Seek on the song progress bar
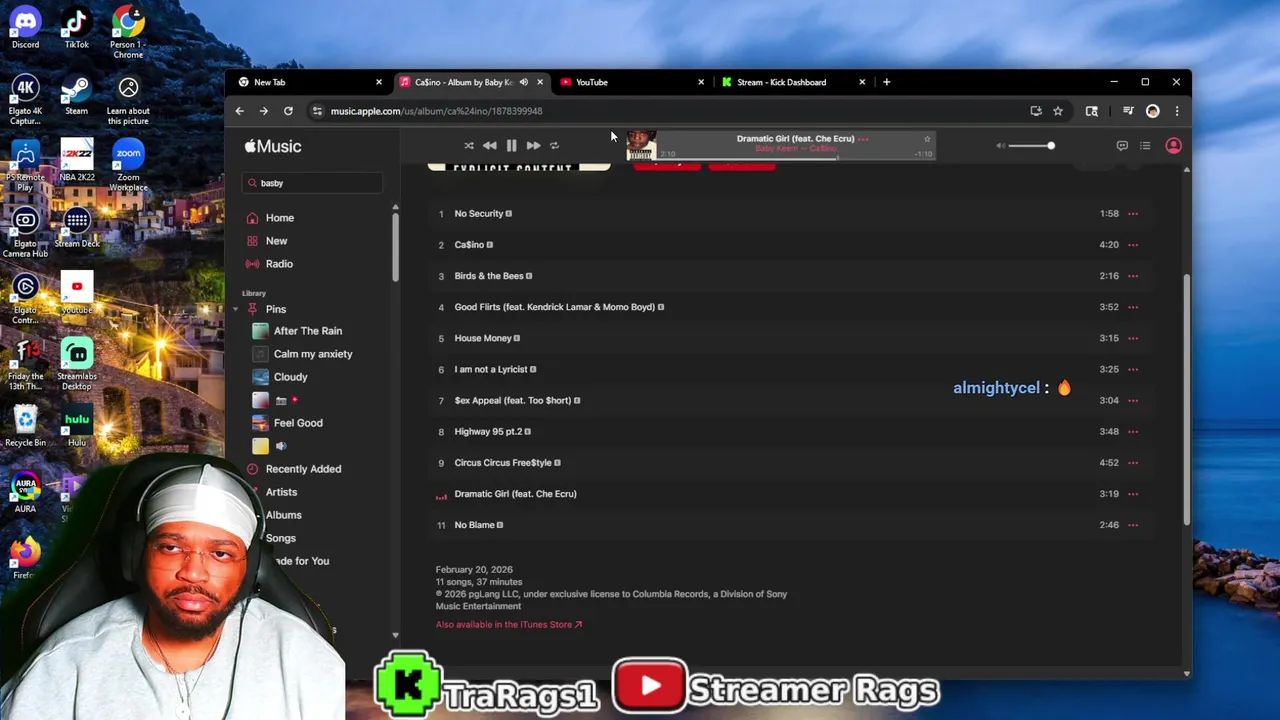Viewport: 1280px width, 720px height. click(x=795, y=158)
